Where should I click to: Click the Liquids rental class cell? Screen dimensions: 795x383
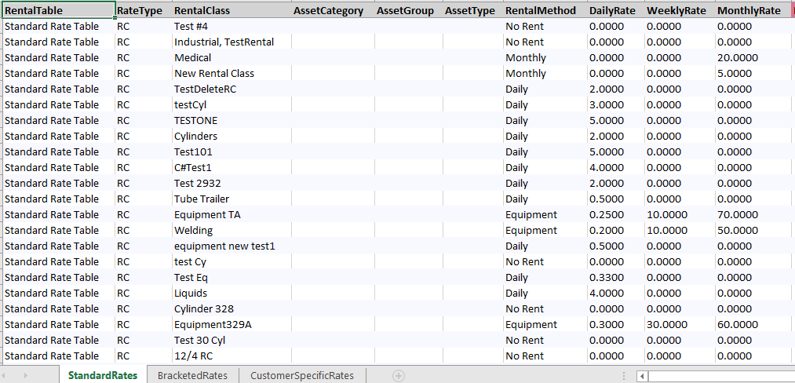(x=232, y=294)
